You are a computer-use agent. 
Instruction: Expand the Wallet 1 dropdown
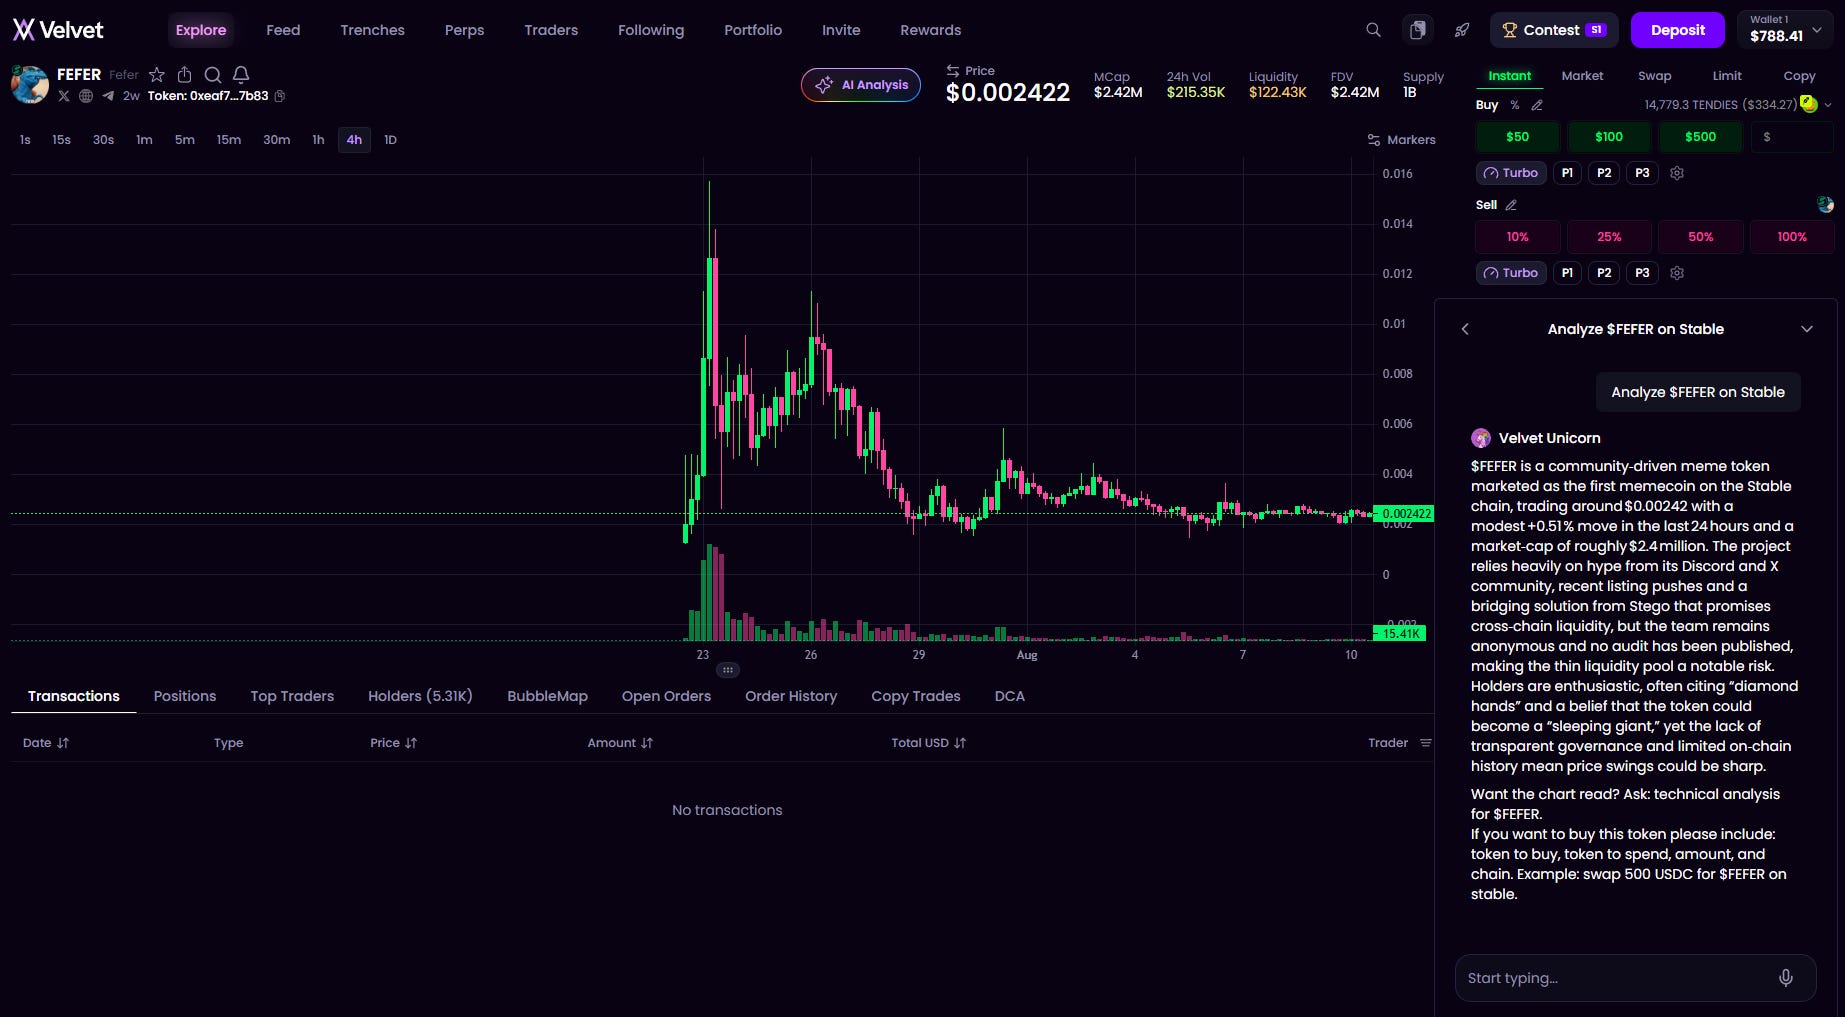[1786, 30]
